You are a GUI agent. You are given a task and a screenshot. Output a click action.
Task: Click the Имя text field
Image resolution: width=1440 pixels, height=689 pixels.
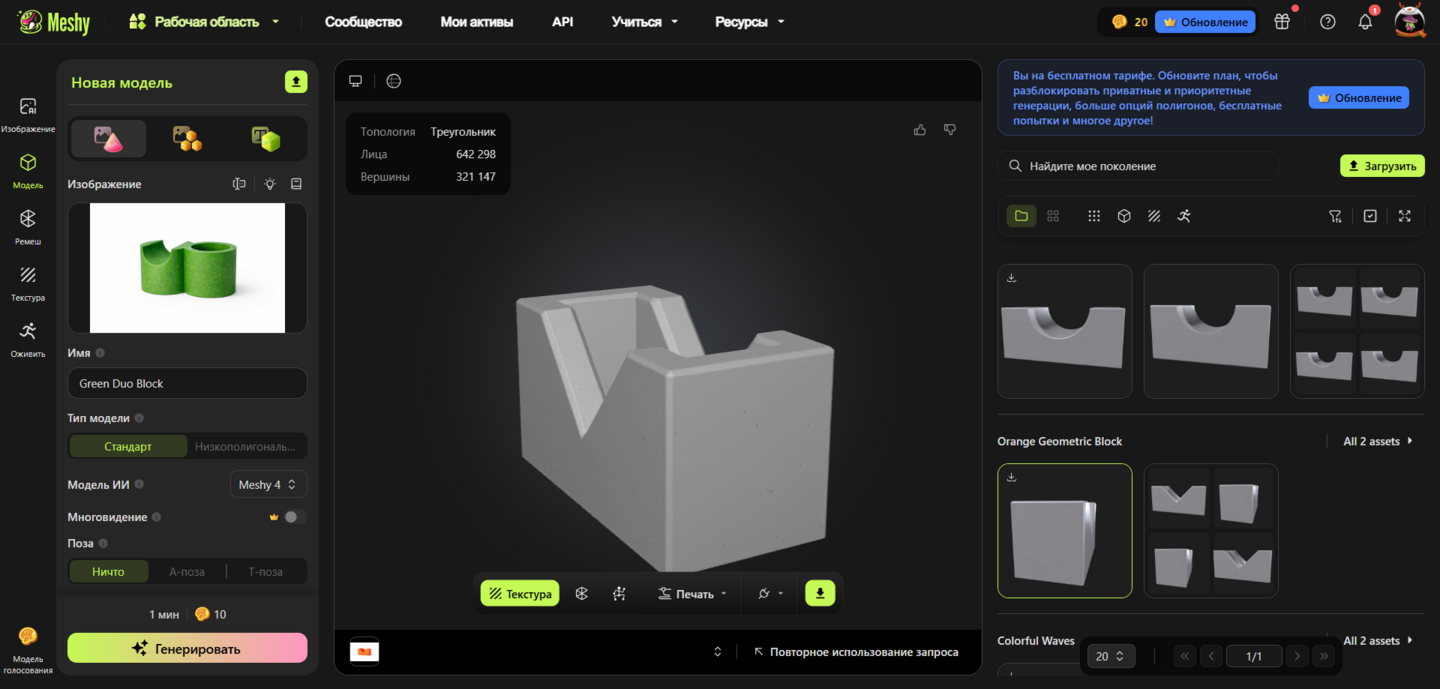(x=187, y=383)
